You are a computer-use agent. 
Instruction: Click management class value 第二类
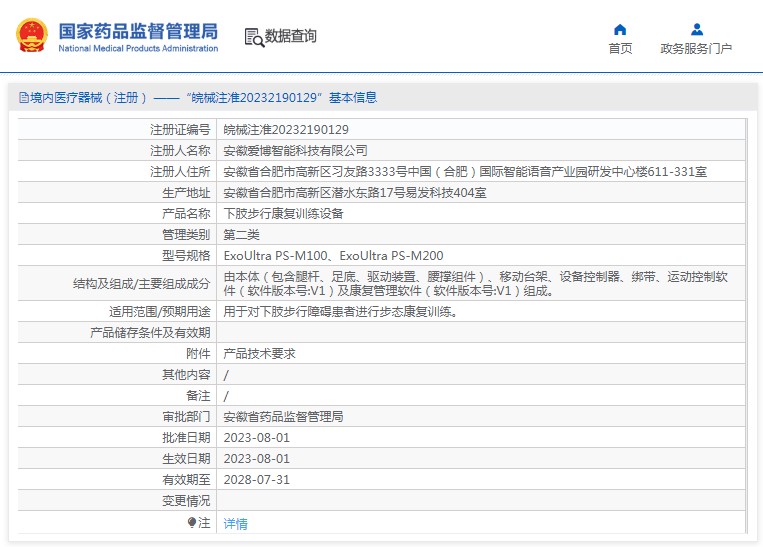(241, 235)
